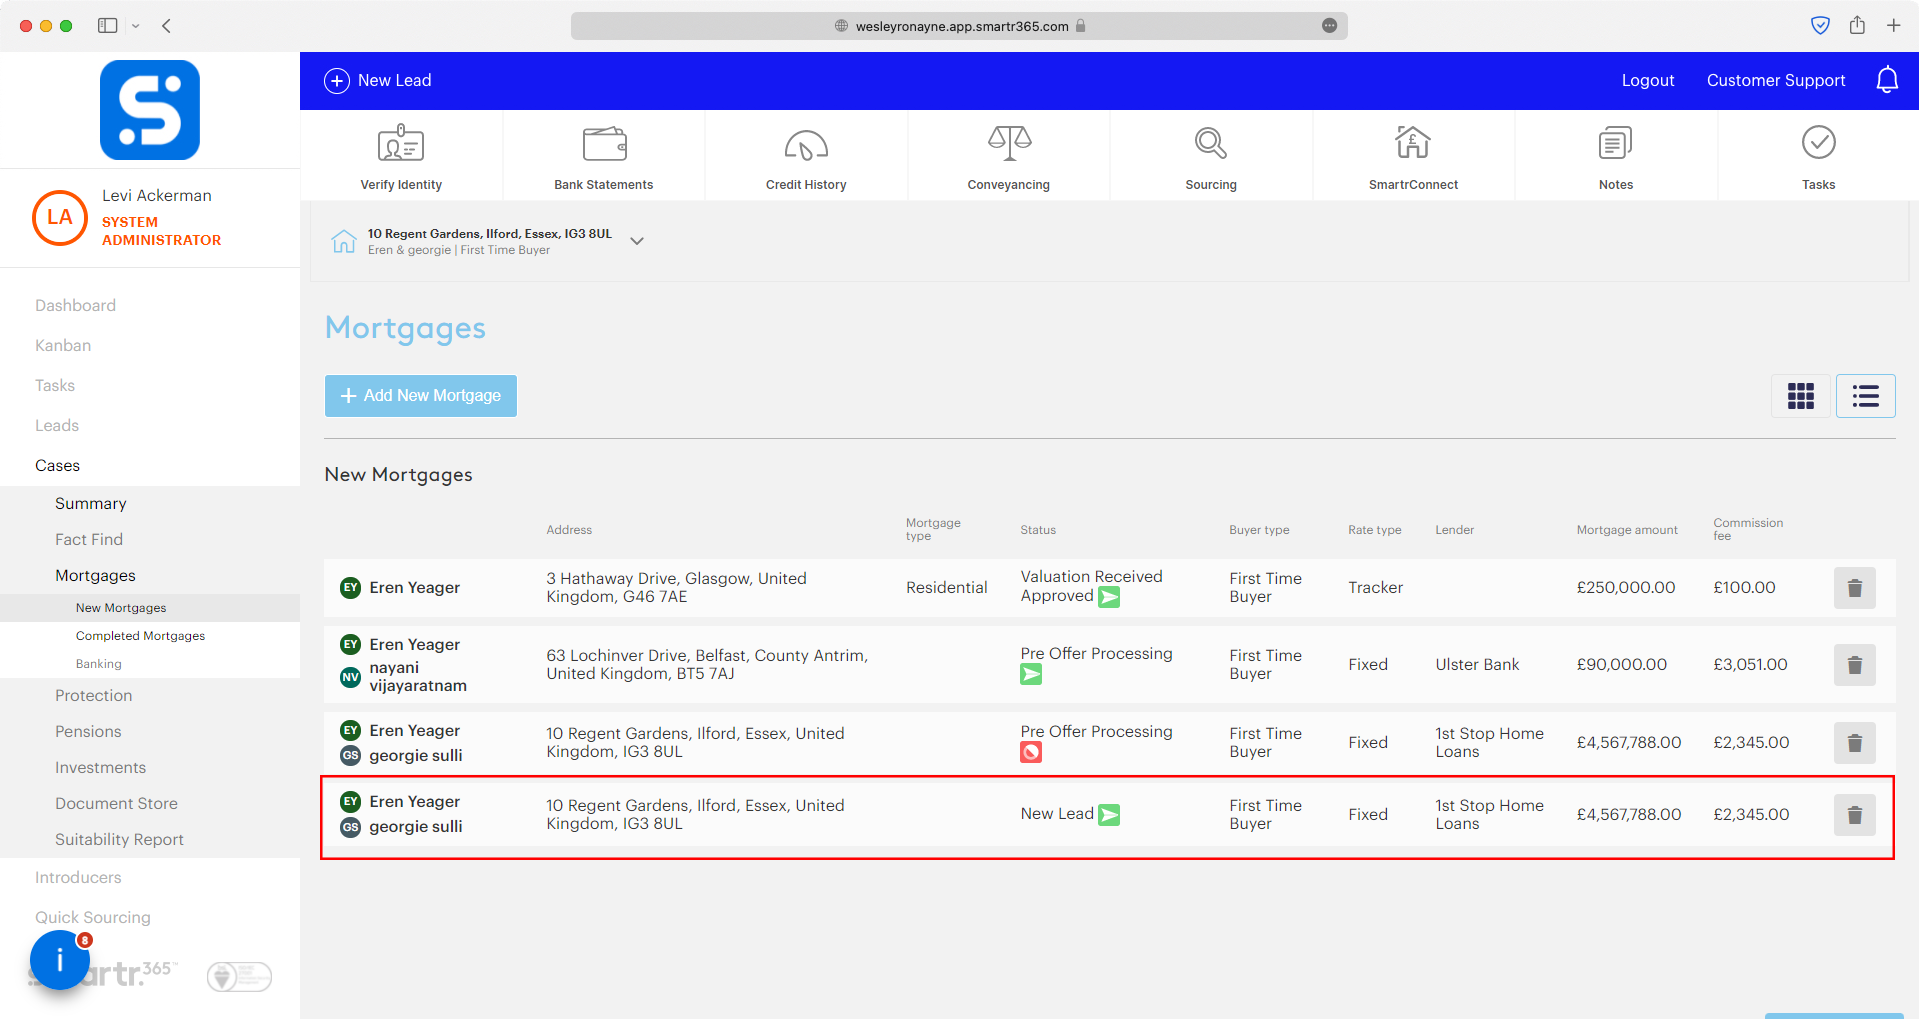Viewport: 1919px width, 1019px height.
Task: Click the Tracker rate type cell
Action: click(1375, 588)
